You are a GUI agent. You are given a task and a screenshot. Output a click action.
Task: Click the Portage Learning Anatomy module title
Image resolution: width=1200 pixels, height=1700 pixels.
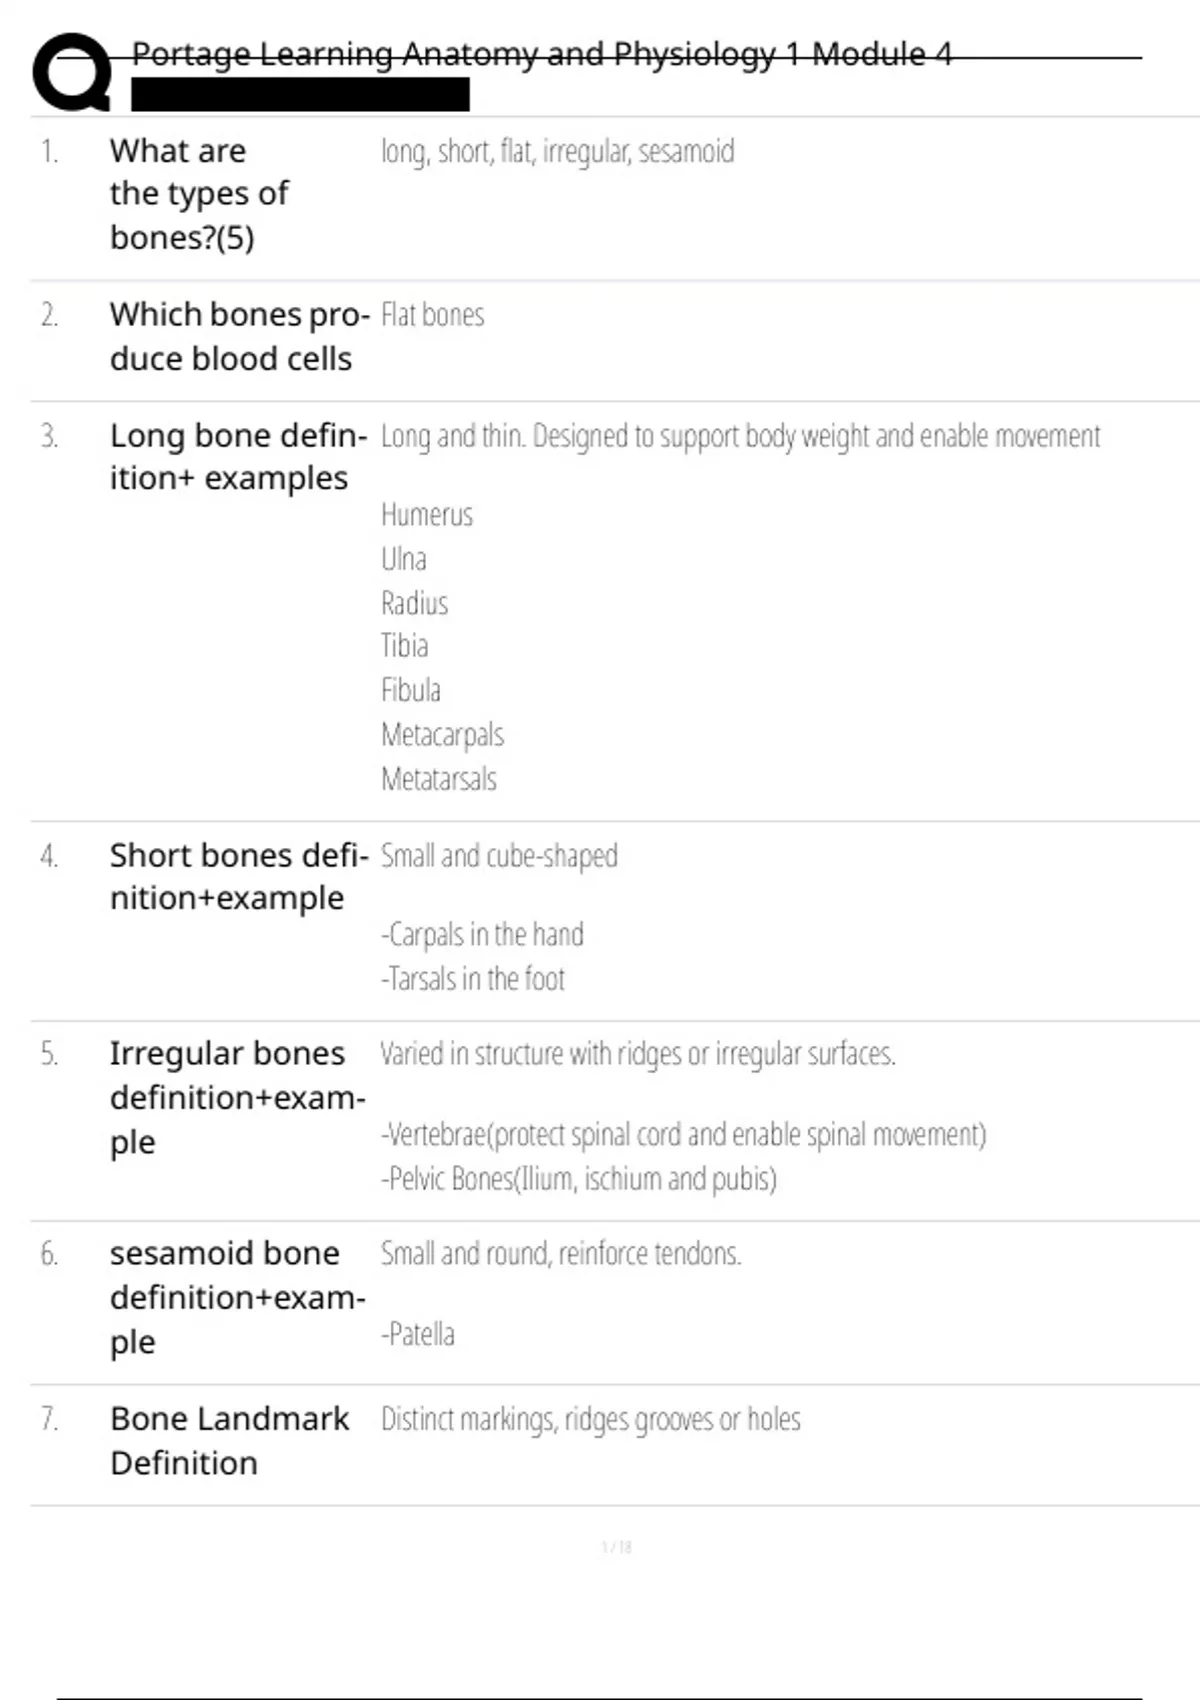click(541, 54)
